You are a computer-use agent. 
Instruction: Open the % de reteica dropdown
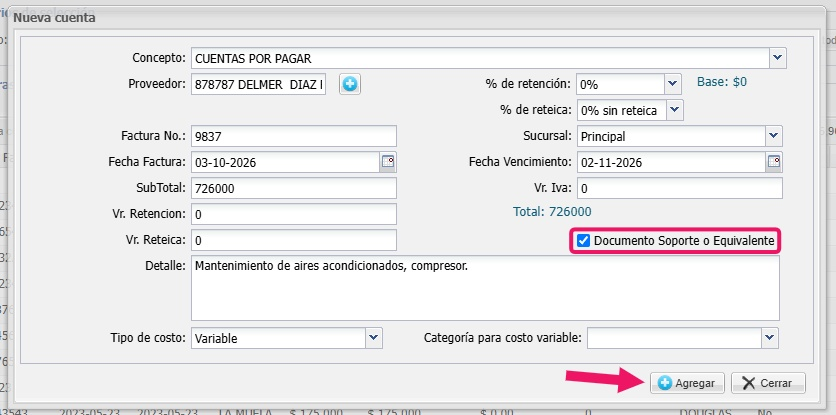pos(674,110)
